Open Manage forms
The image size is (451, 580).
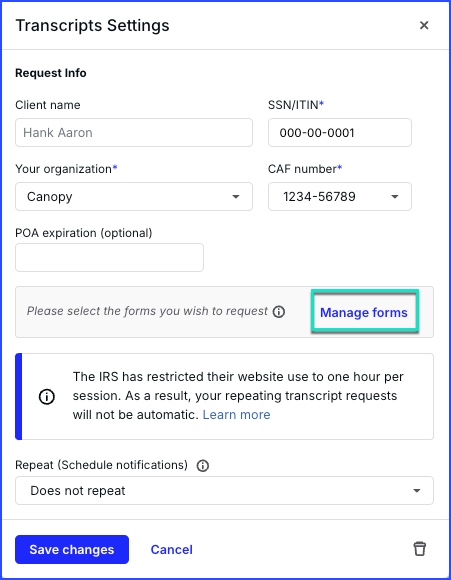click(364, 313)
